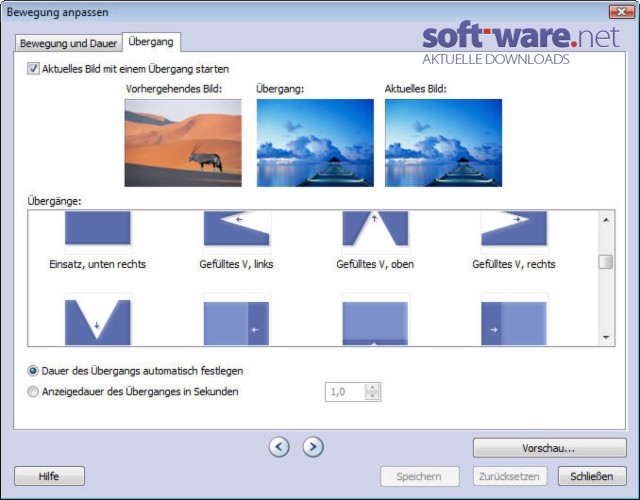Select Anzeigedauer des Überganges in Sekunden option
This screenshot has width=640, height=500.
pos(33,392)
